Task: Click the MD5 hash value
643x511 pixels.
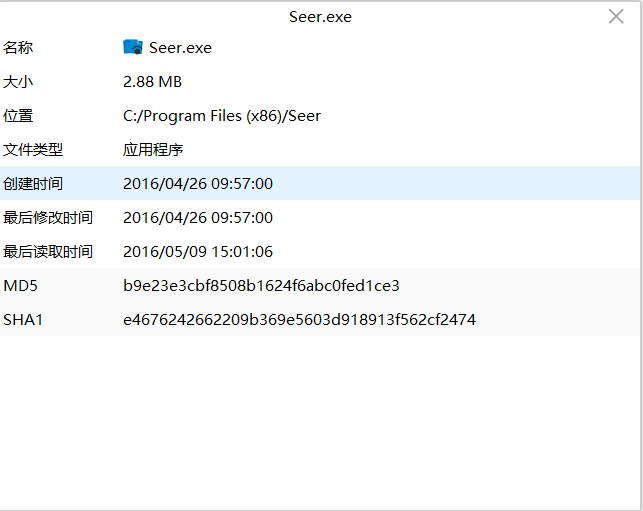Action: [261, 285]
